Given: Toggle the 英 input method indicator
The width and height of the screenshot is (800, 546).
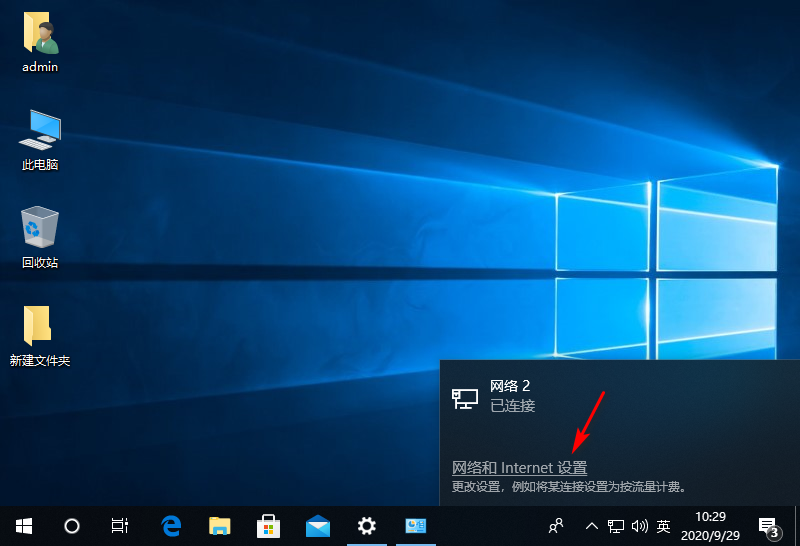Looking at the screenshot, I should click(x=663, y=525).
